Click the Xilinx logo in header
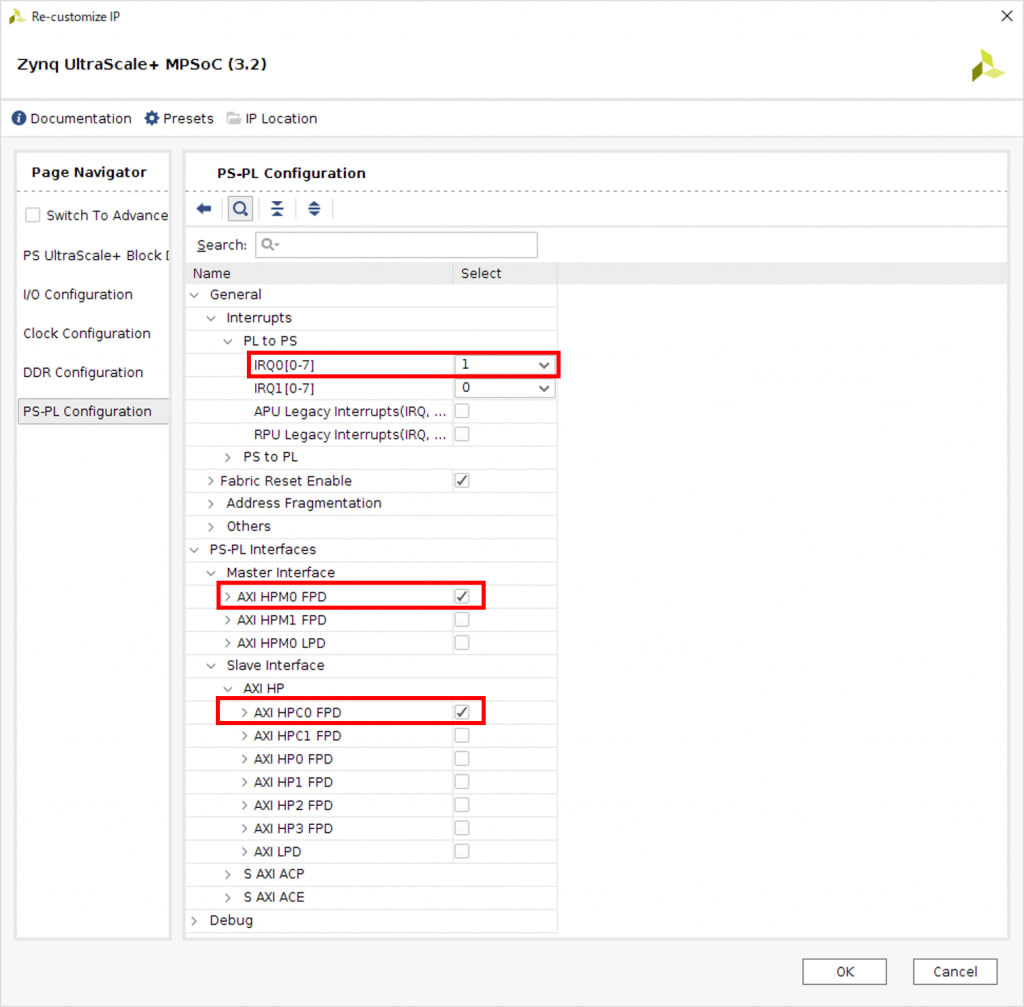 pyautogui.click(x=987, y=65)
